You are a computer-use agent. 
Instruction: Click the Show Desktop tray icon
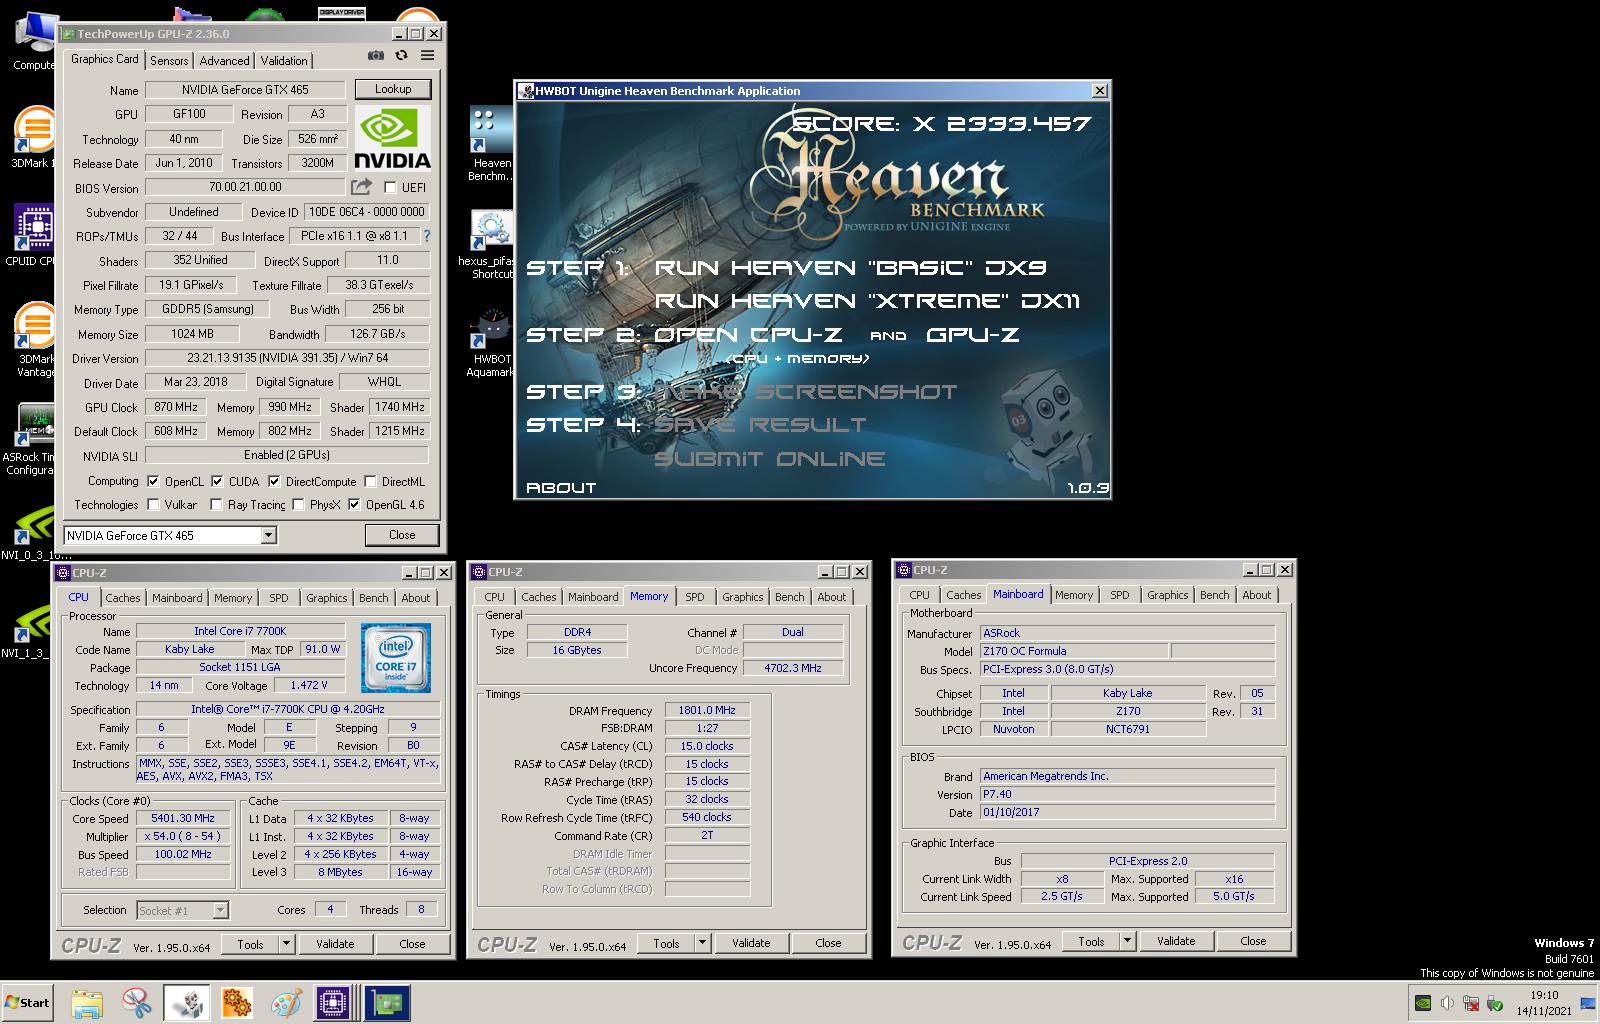tap(1587, 1003)
